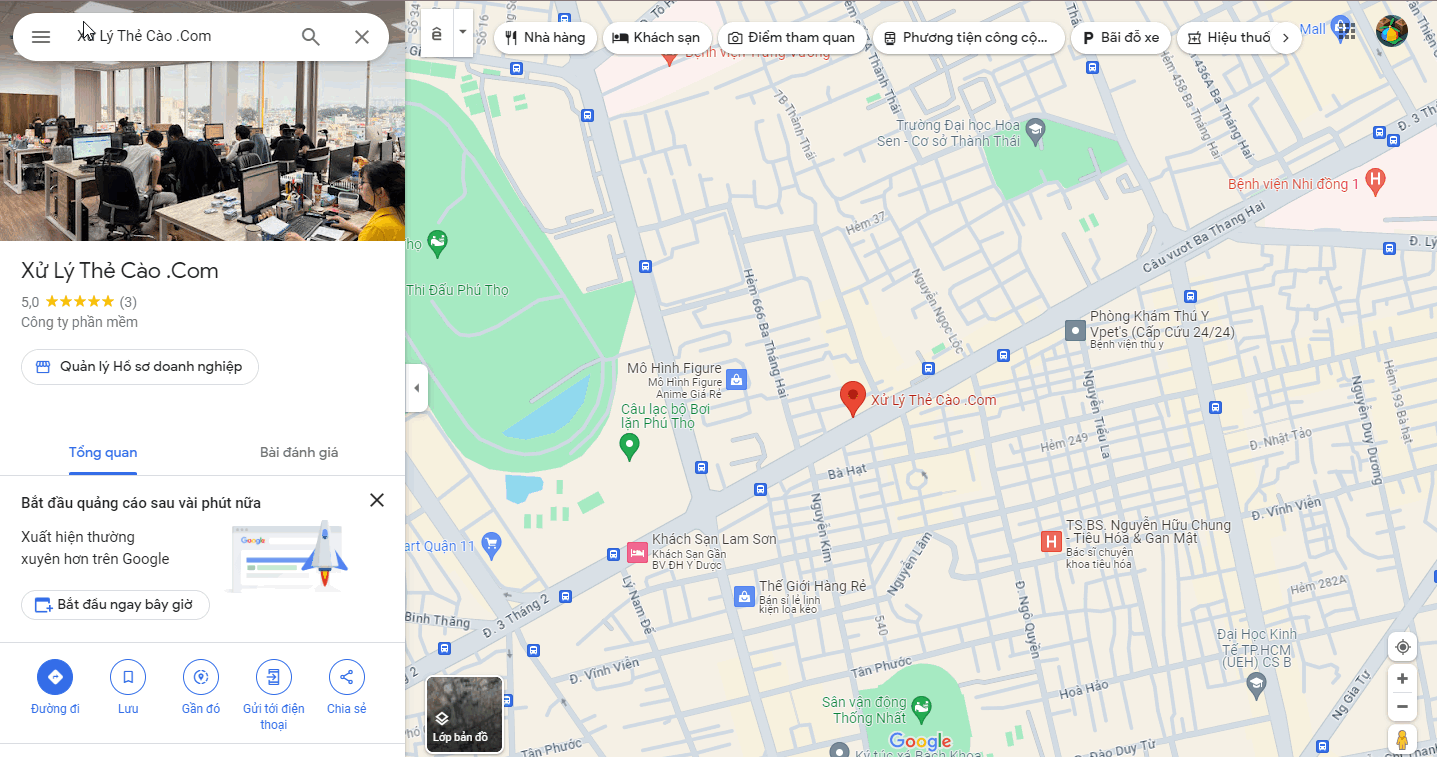Click Bắt đầu ngay bây giờ button
1437x757 pixels.
click(115, 605)
